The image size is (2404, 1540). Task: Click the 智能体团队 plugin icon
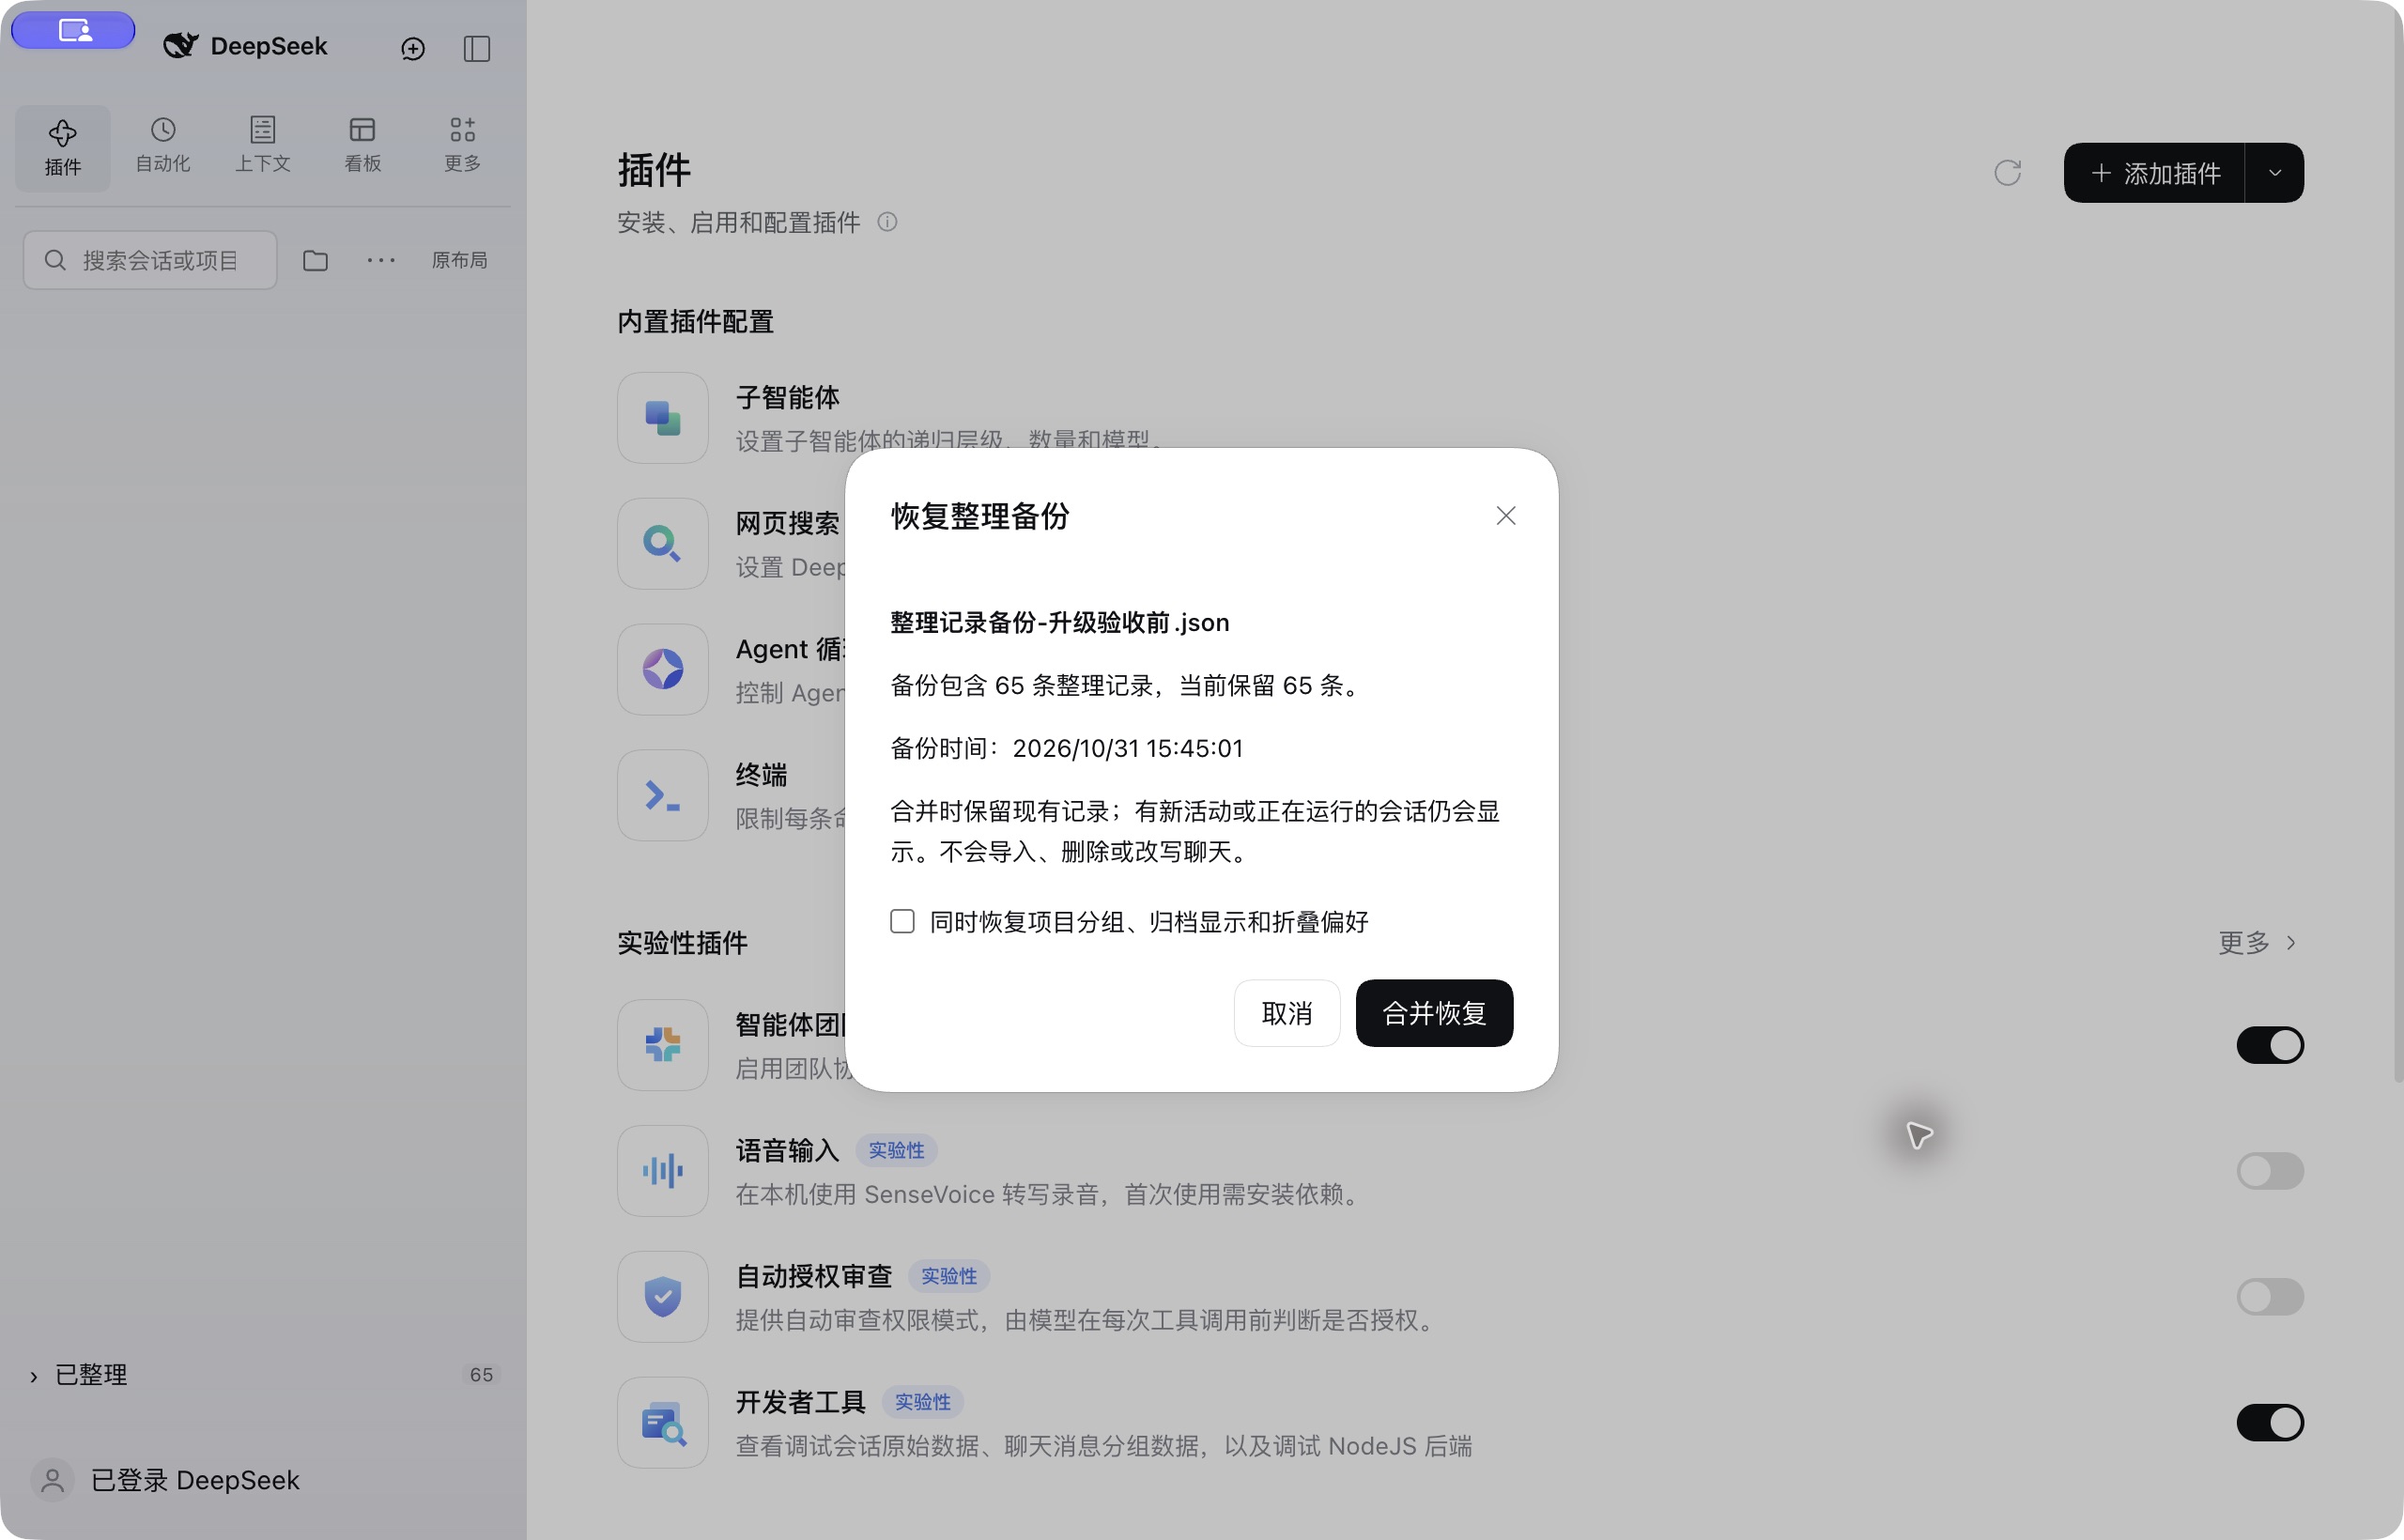click(663, 1045)
